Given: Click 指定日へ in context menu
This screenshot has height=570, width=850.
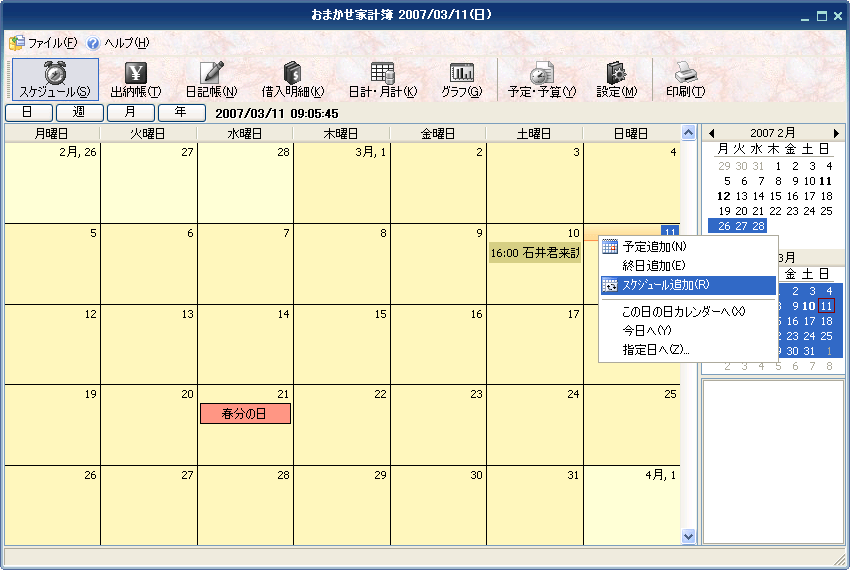Looking at the screenshot, I should coord(655,350).
